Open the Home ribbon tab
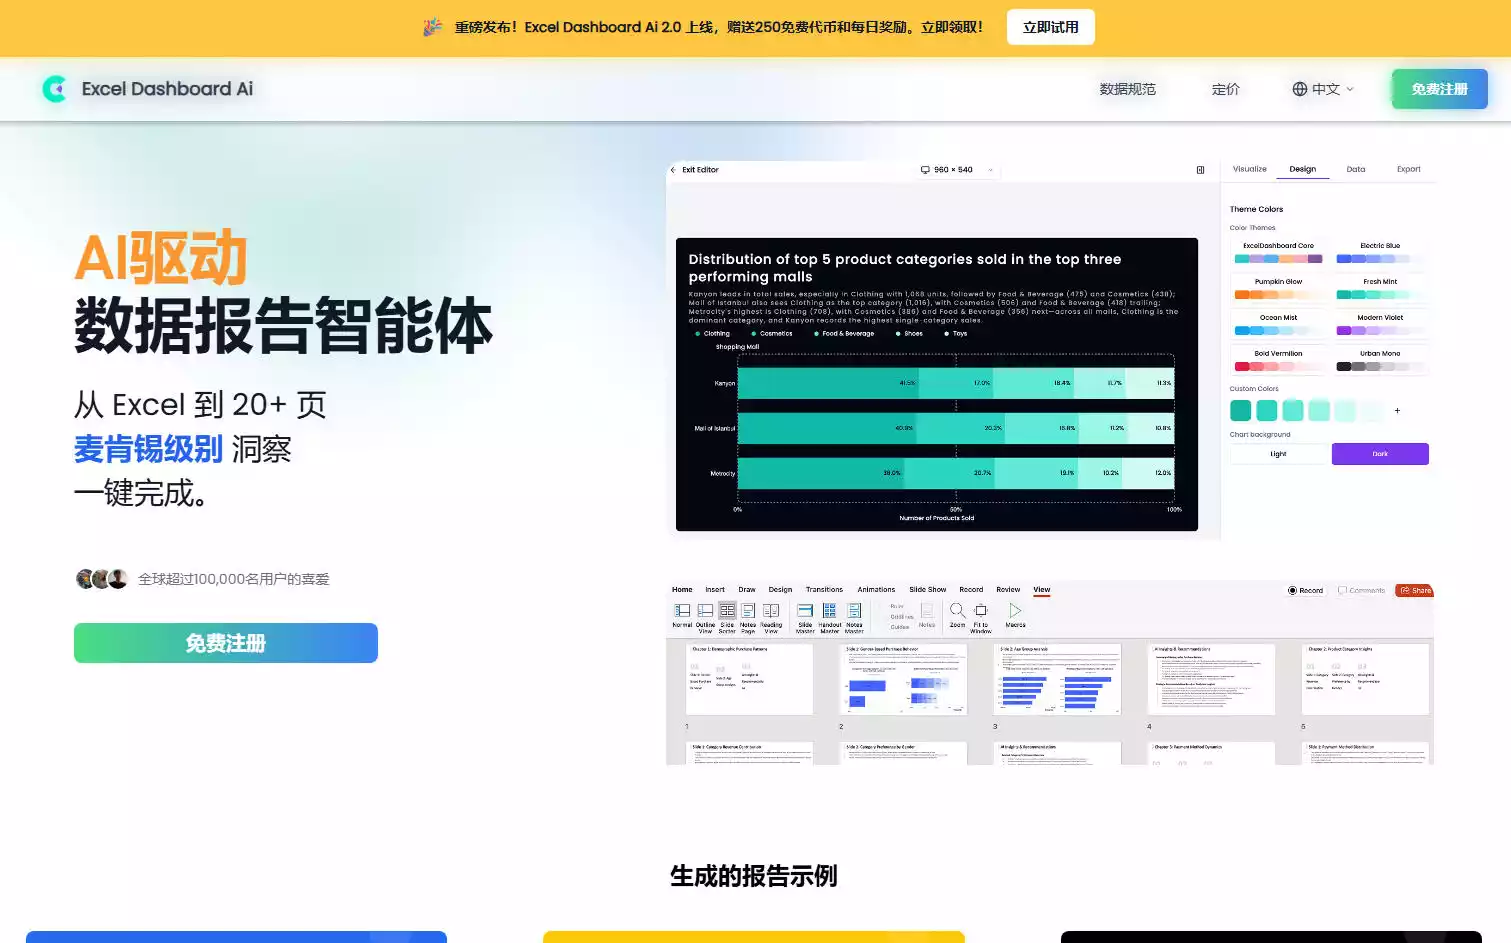 click(x=682, y=590)
